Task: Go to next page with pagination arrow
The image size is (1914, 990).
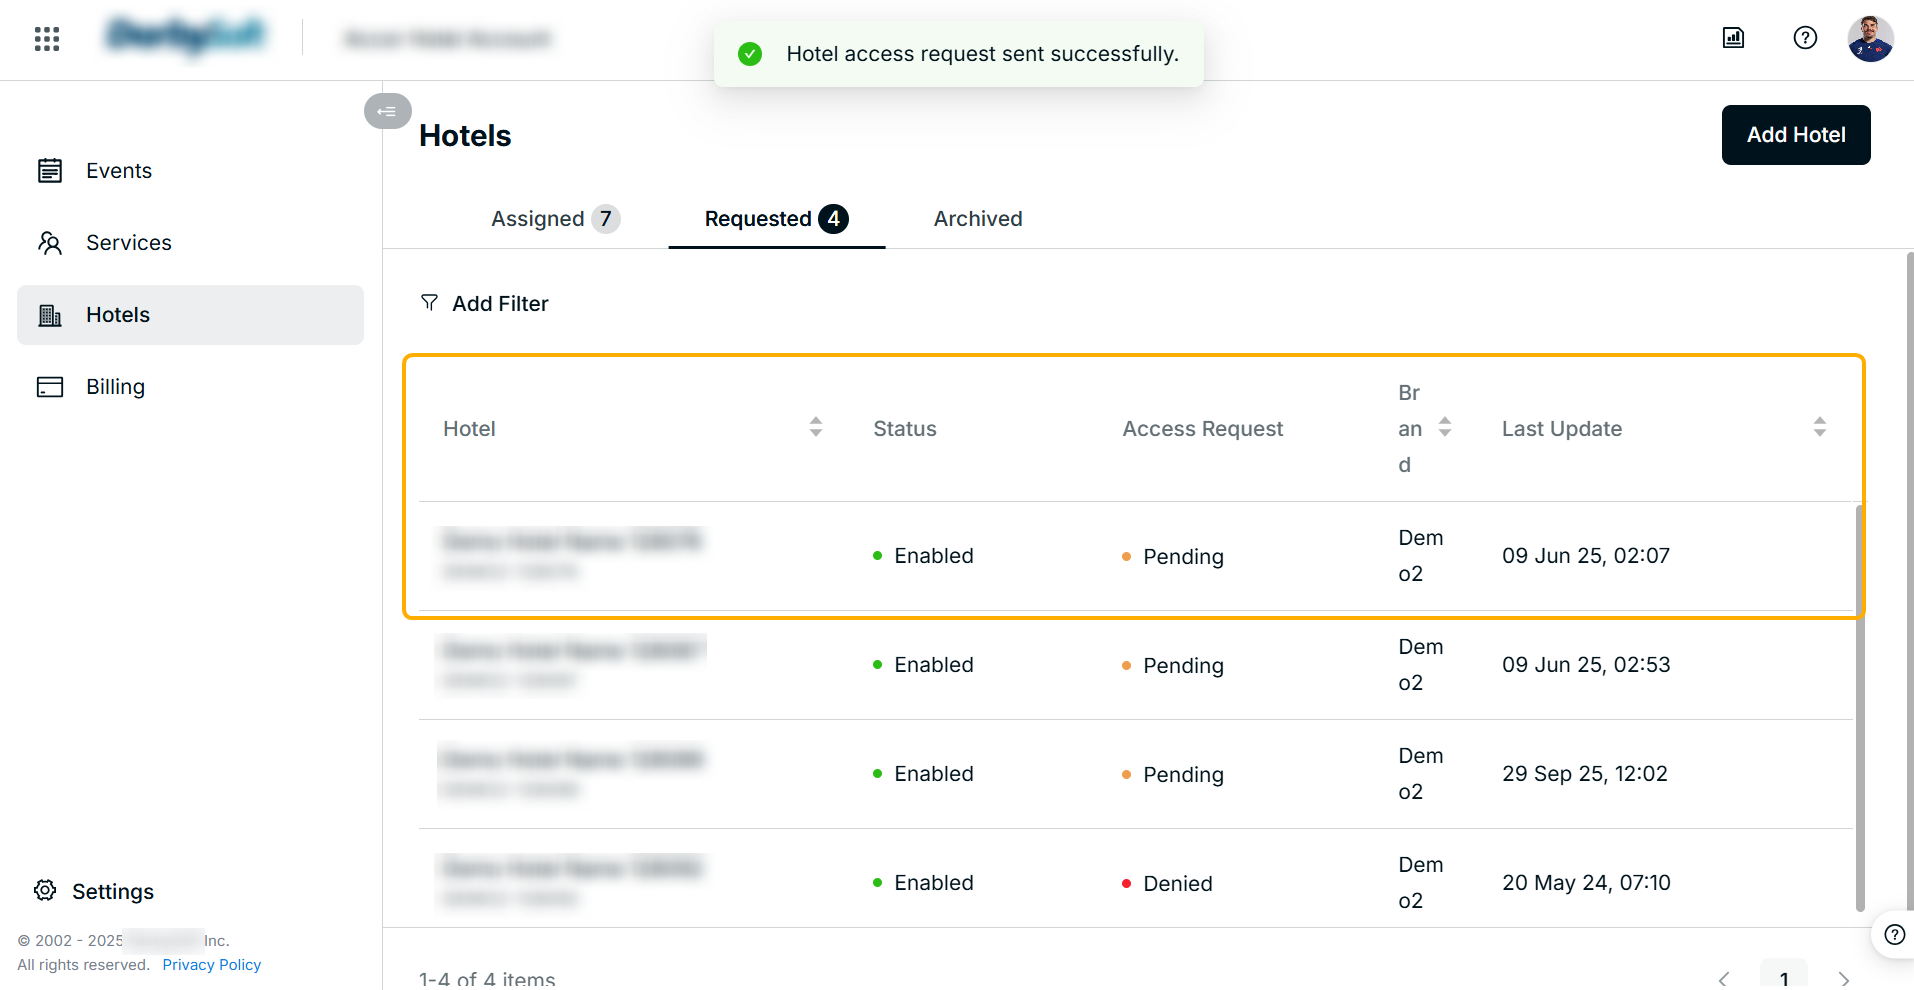Action: 1844,979
